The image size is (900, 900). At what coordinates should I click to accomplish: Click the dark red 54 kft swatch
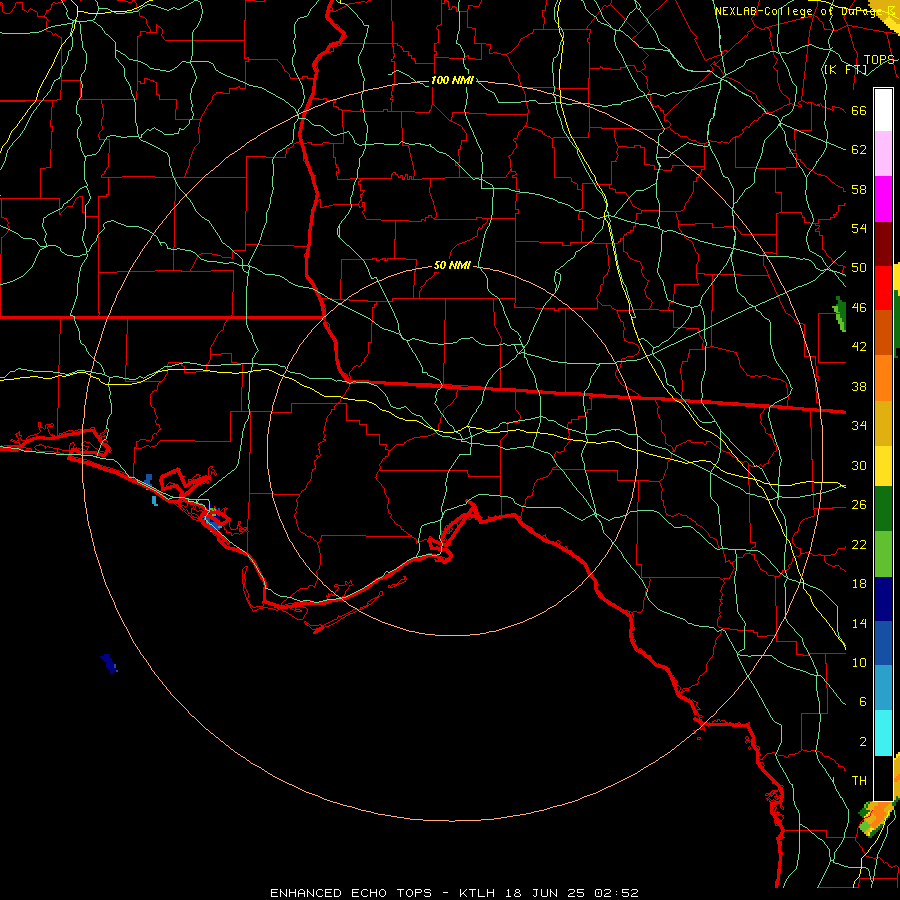tap(883, 243)
